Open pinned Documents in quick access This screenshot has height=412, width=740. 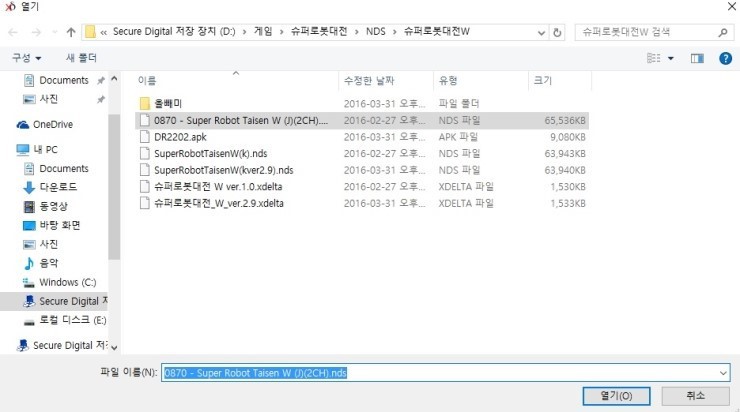pos(64,80)
